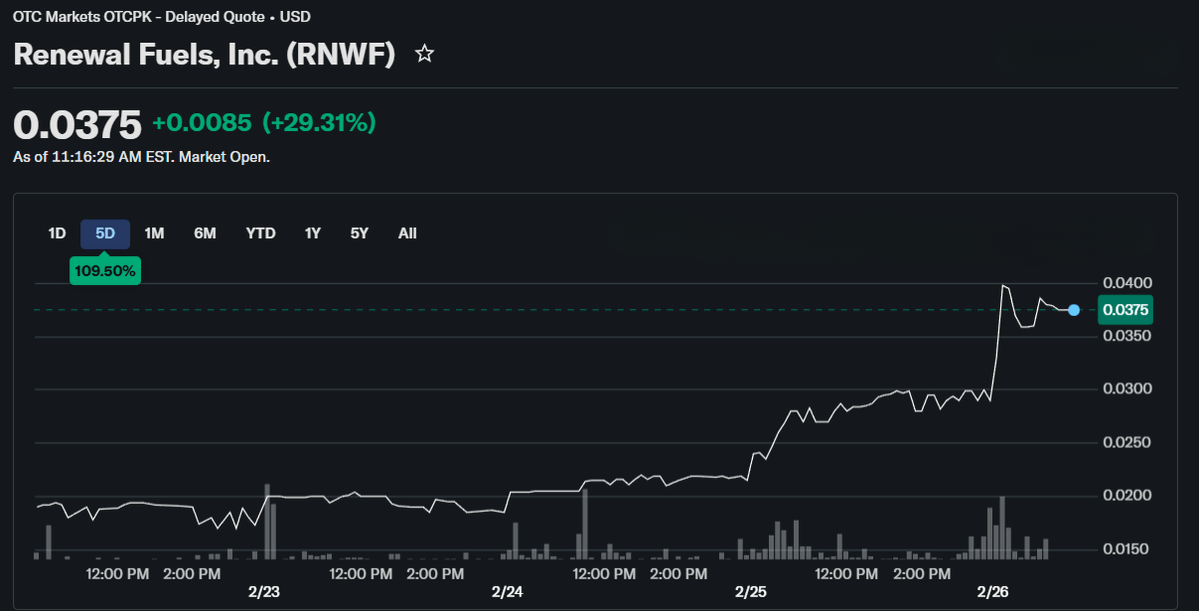Click the 109.50% performance badge
The image size is (1199, 611).
(x=105, y=271)
